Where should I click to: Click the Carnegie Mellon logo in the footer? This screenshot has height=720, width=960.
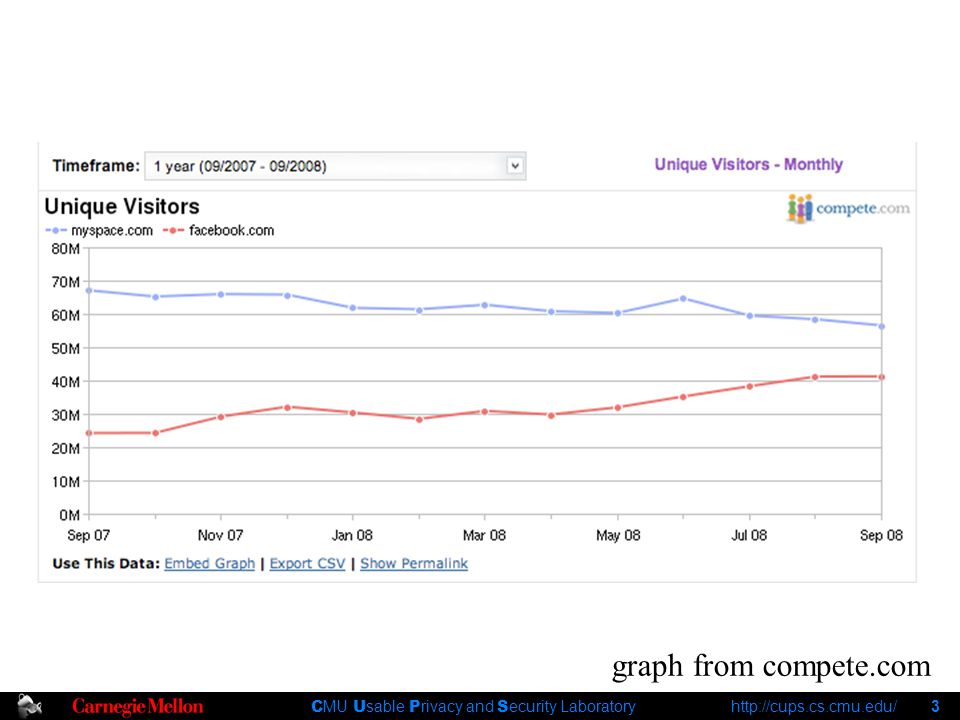point(138,706)
